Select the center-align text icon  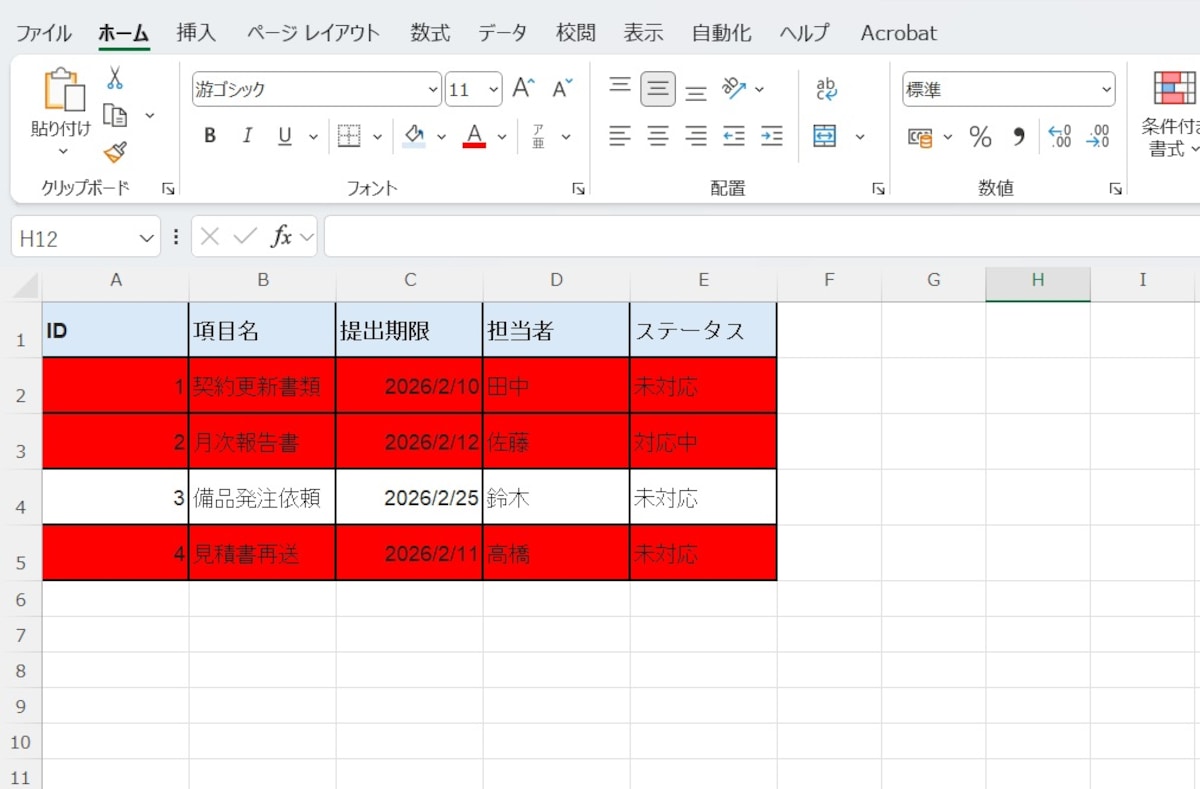657,136
